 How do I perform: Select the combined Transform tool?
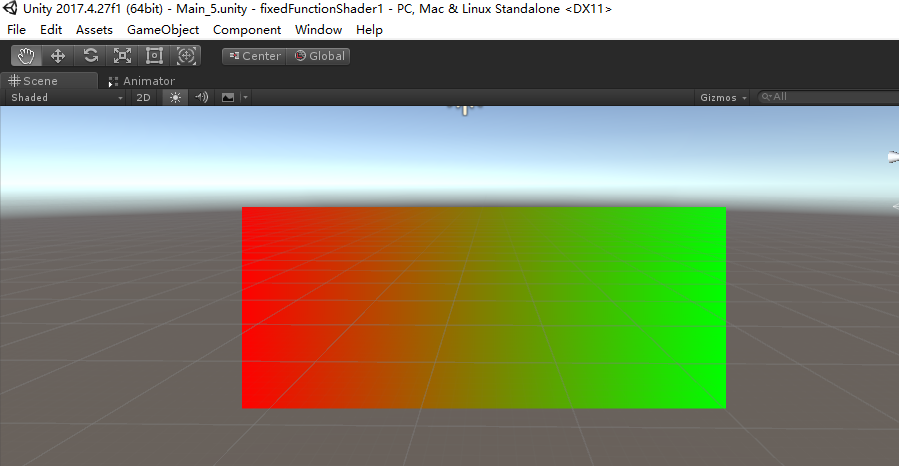186,56
